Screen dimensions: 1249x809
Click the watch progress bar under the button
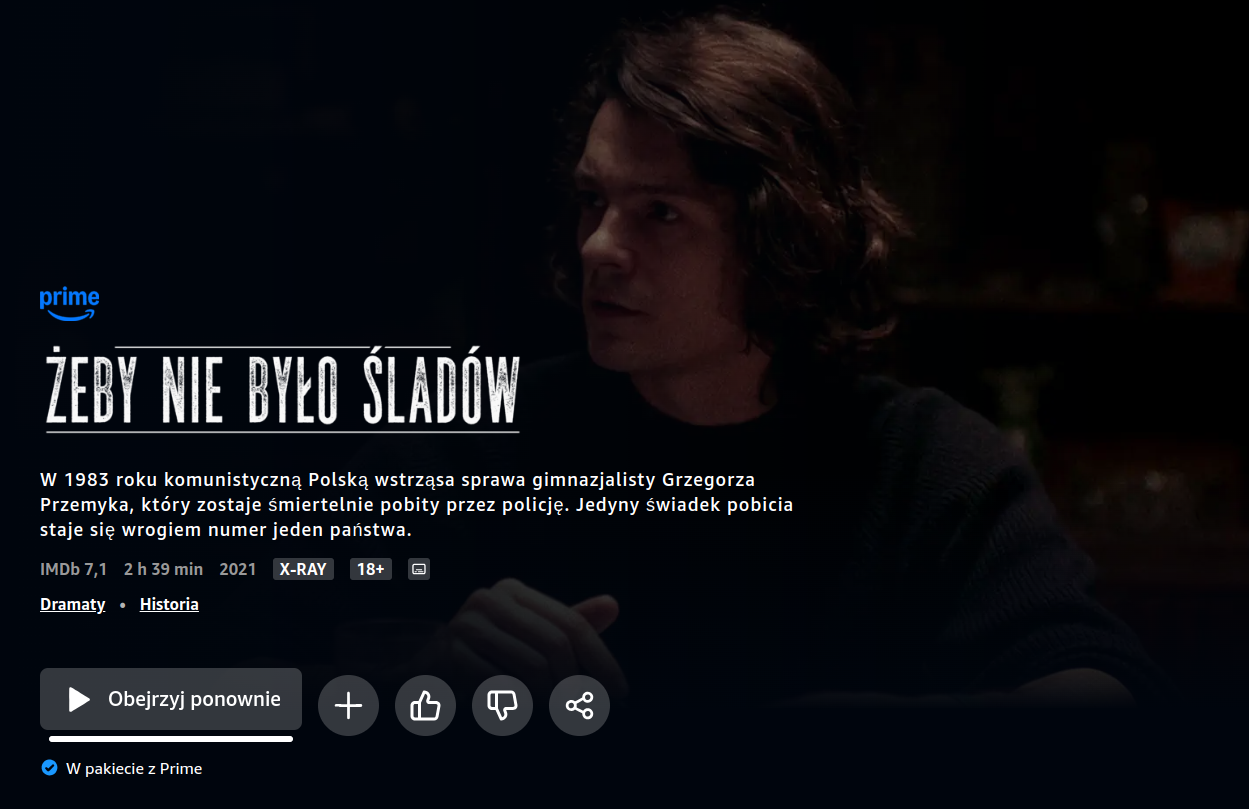(x=171, y=739)
